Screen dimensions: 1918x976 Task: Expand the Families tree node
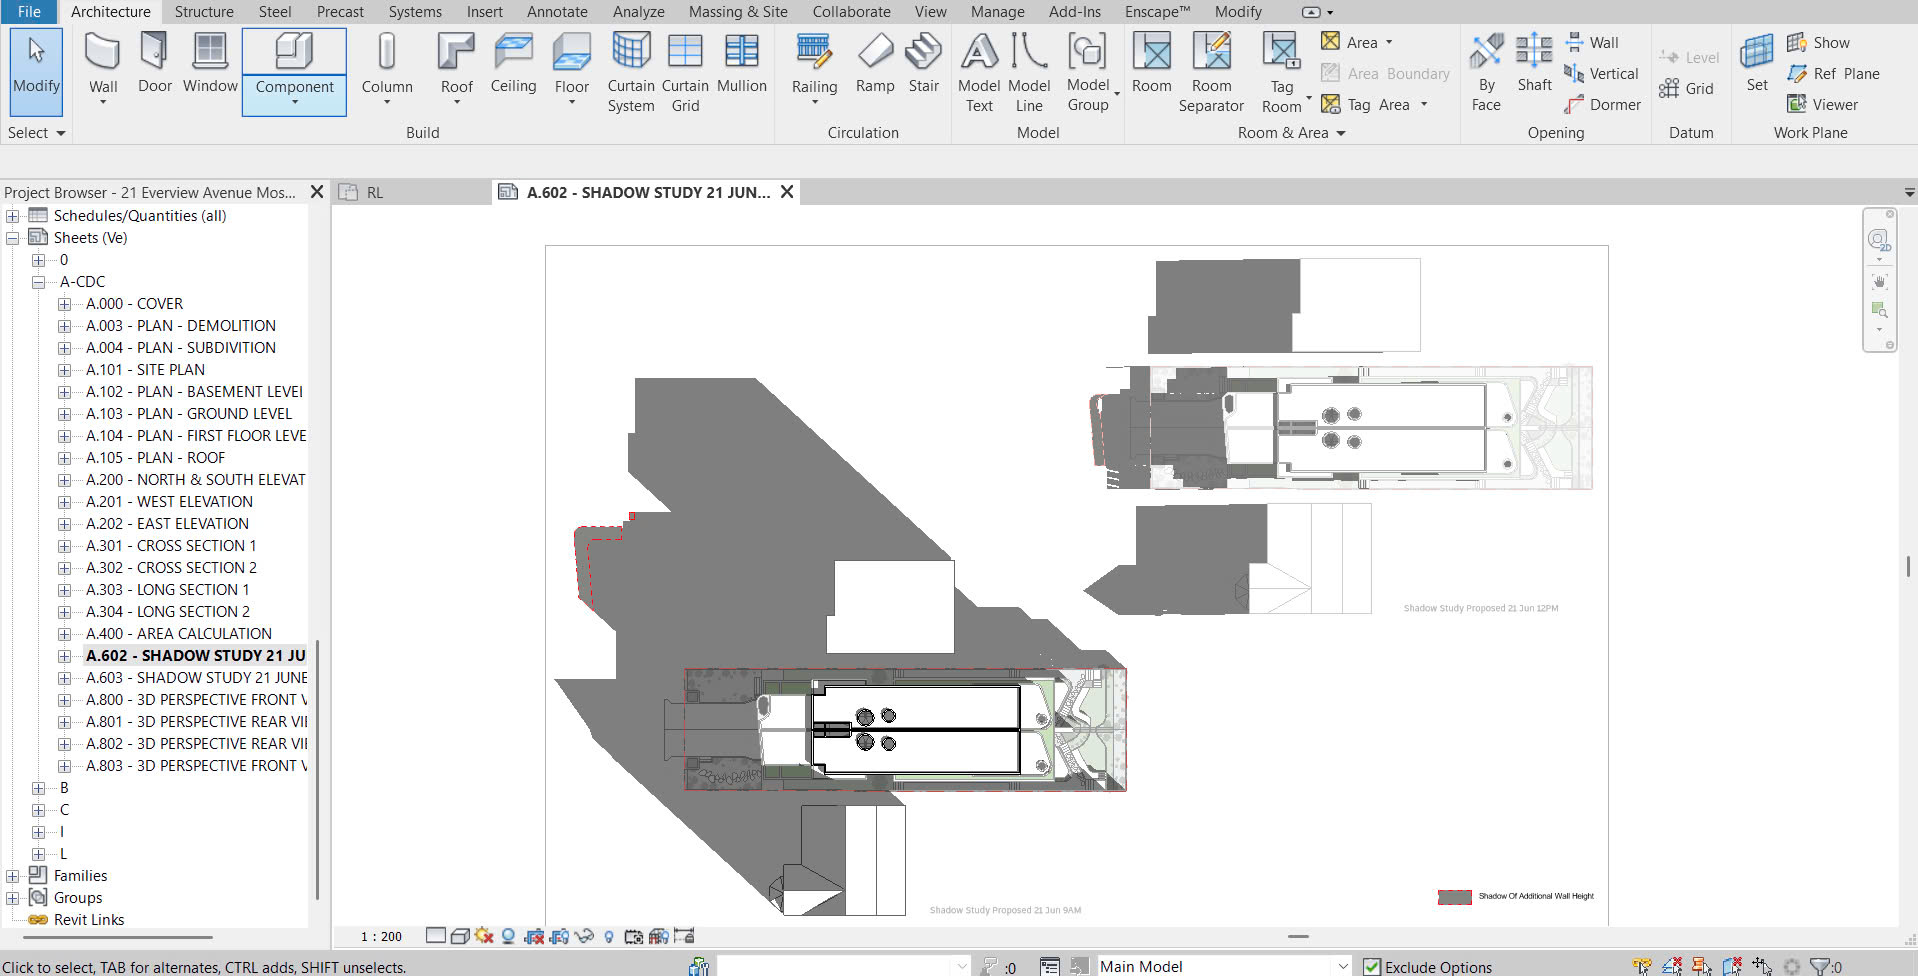[13, 876]
